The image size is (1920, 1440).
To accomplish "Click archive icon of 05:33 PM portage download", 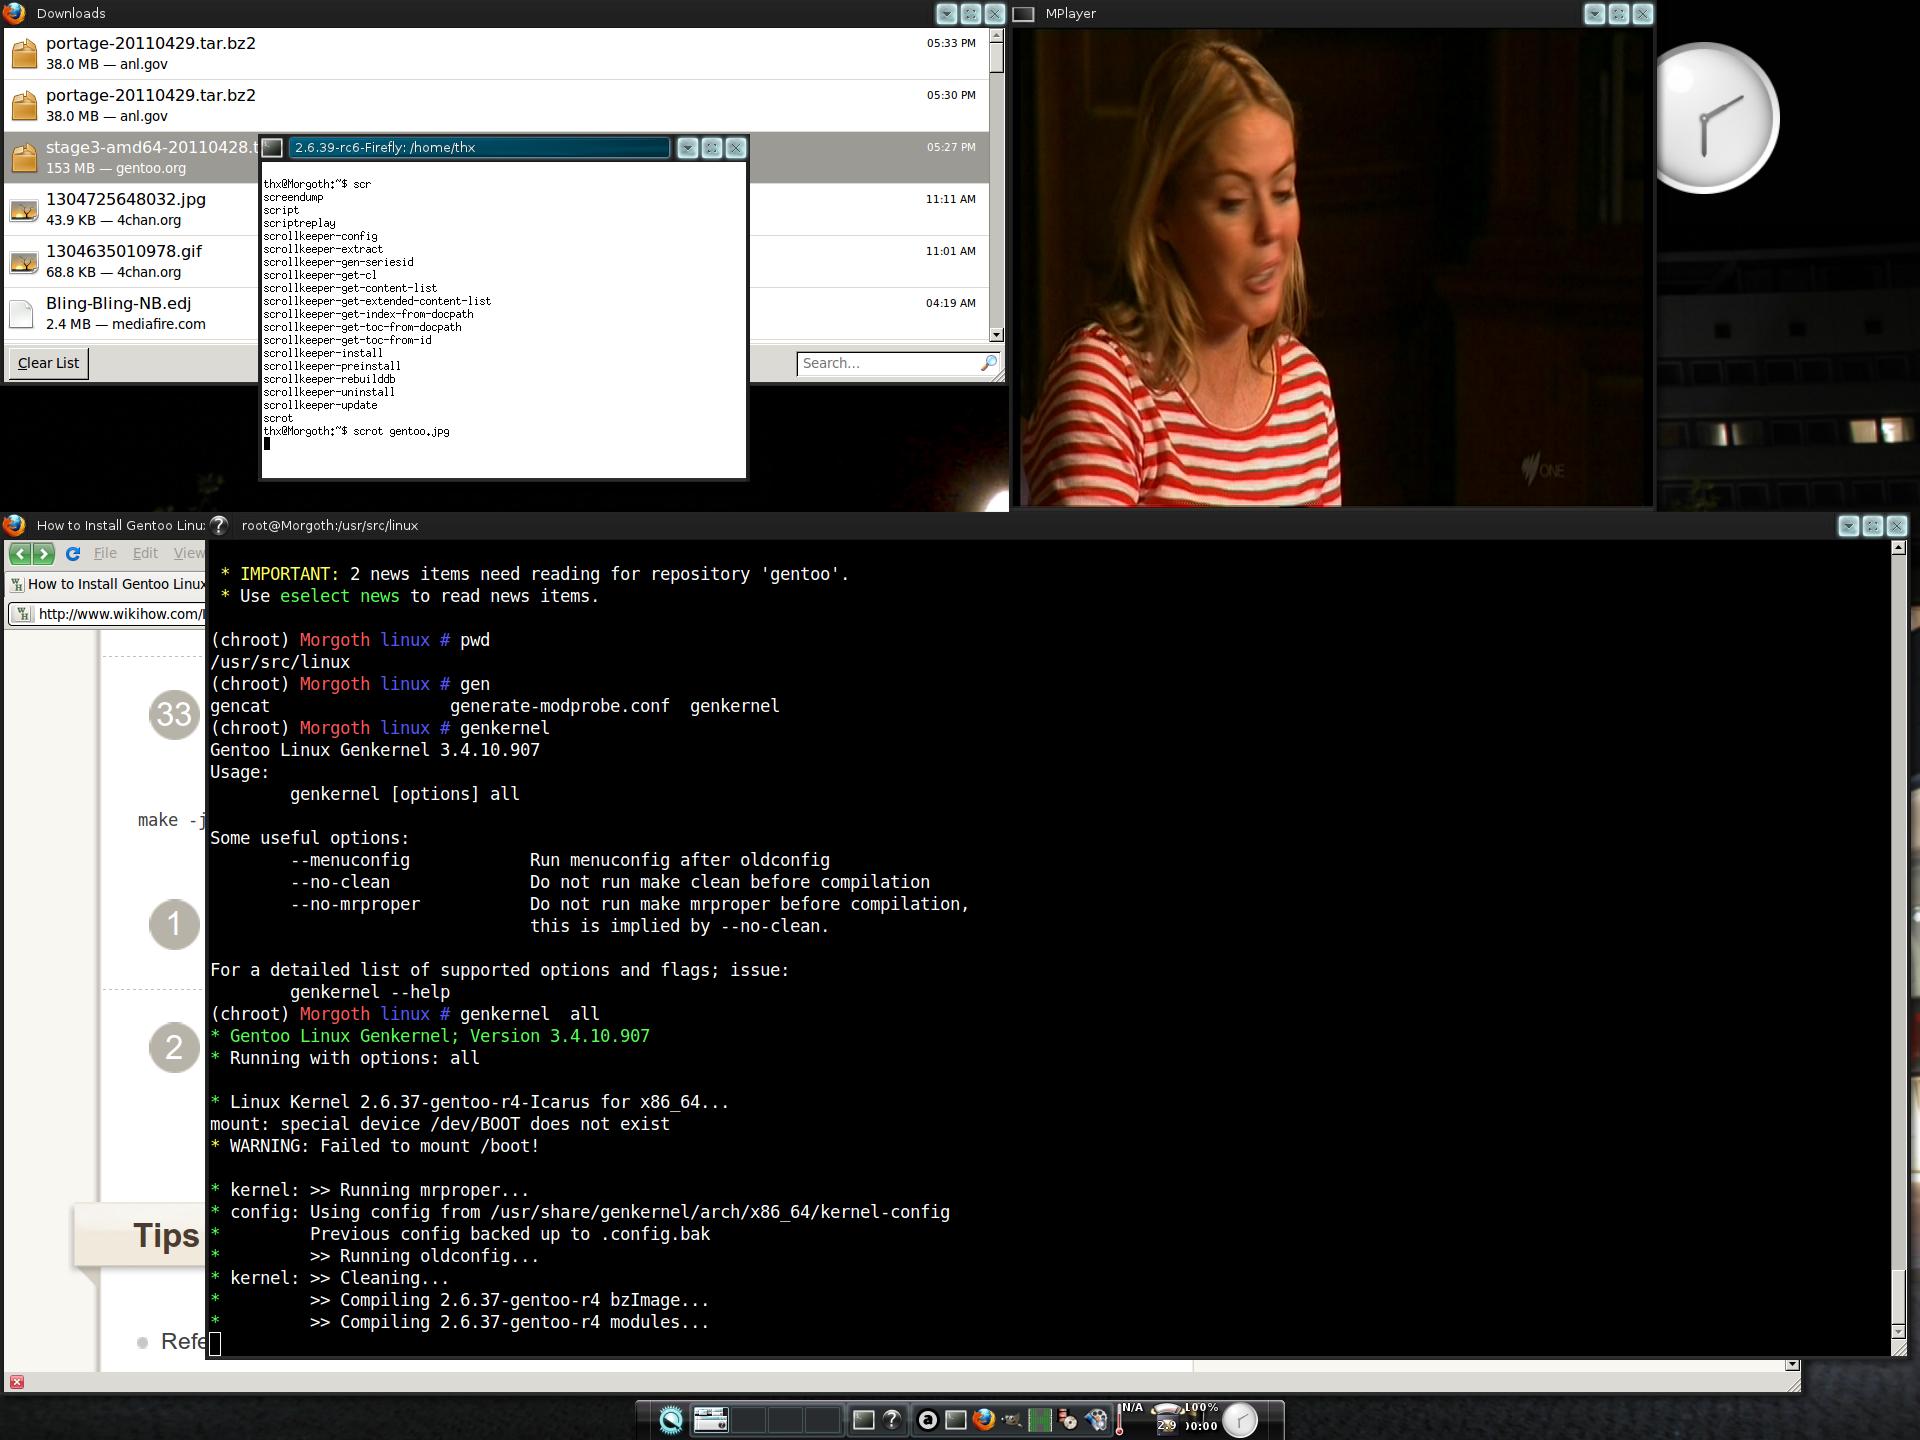I will [x=24, y=53].
